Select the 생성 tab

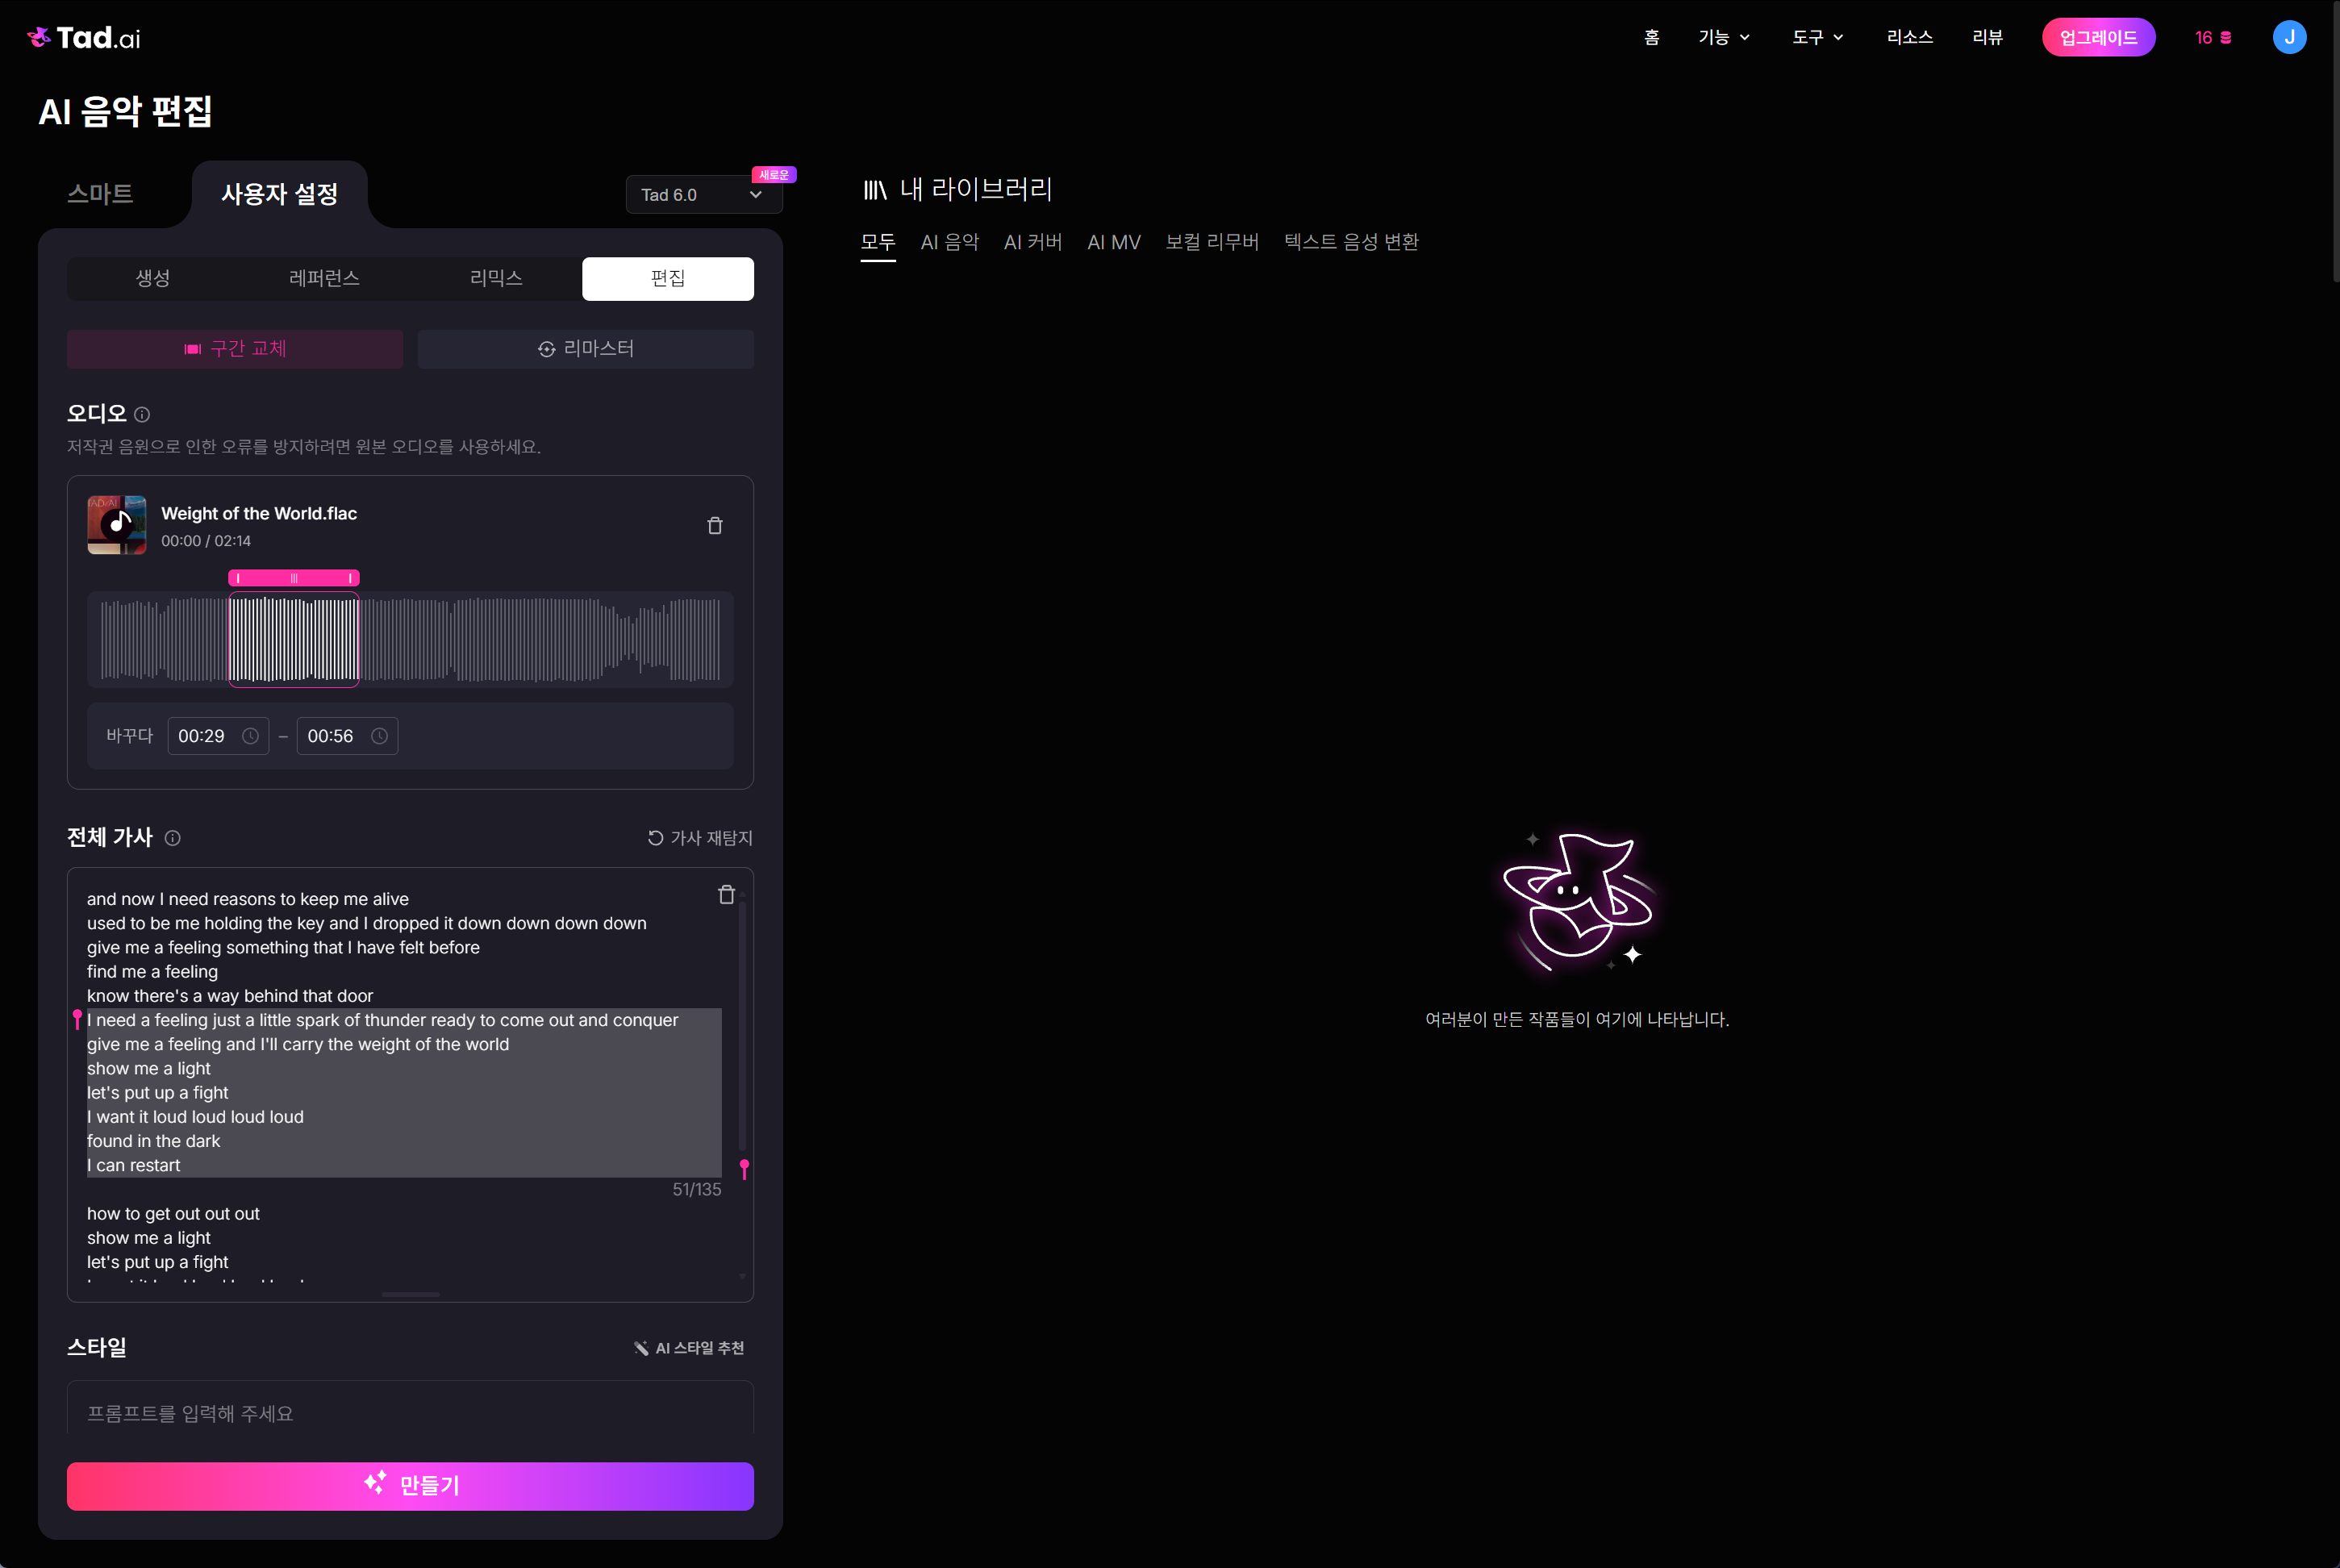(x=153, y=278)
